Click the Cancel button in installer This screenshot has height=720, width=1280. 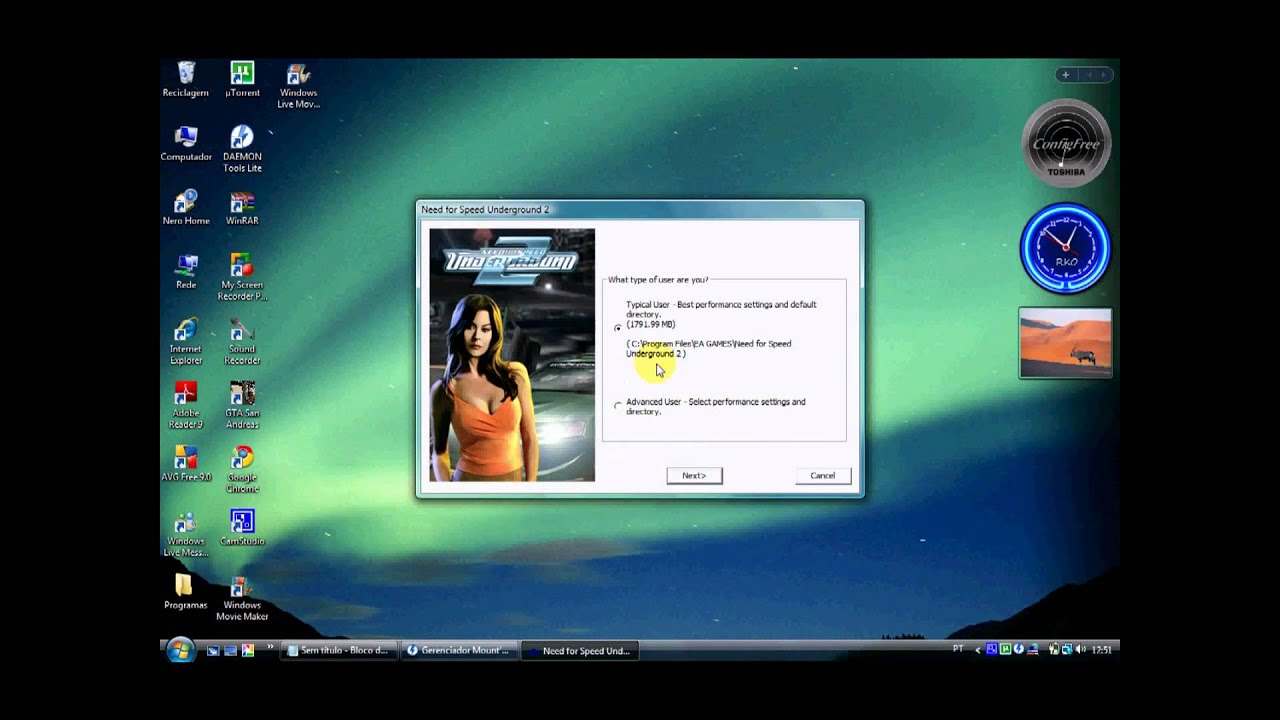[x=822, y=475]
